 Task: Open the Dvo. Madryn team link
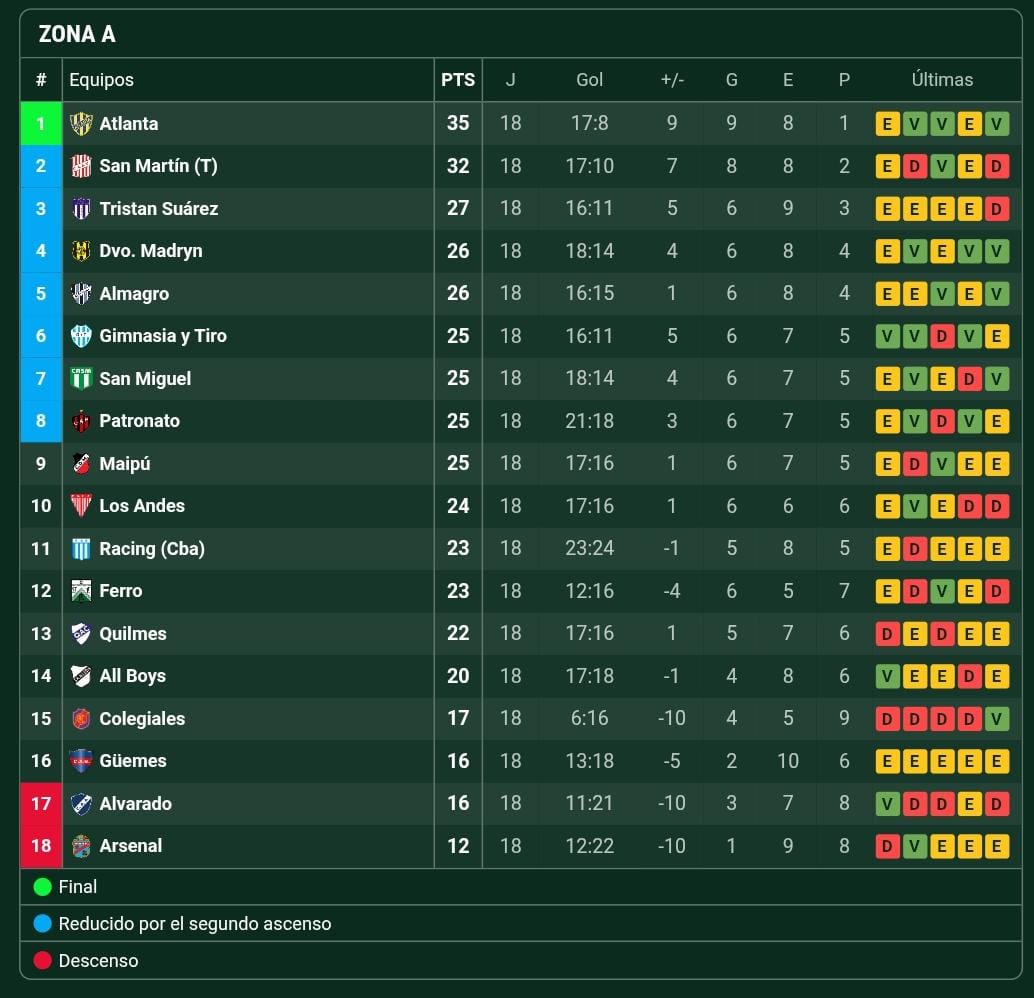pyautogui.click(x=150, y=251)
